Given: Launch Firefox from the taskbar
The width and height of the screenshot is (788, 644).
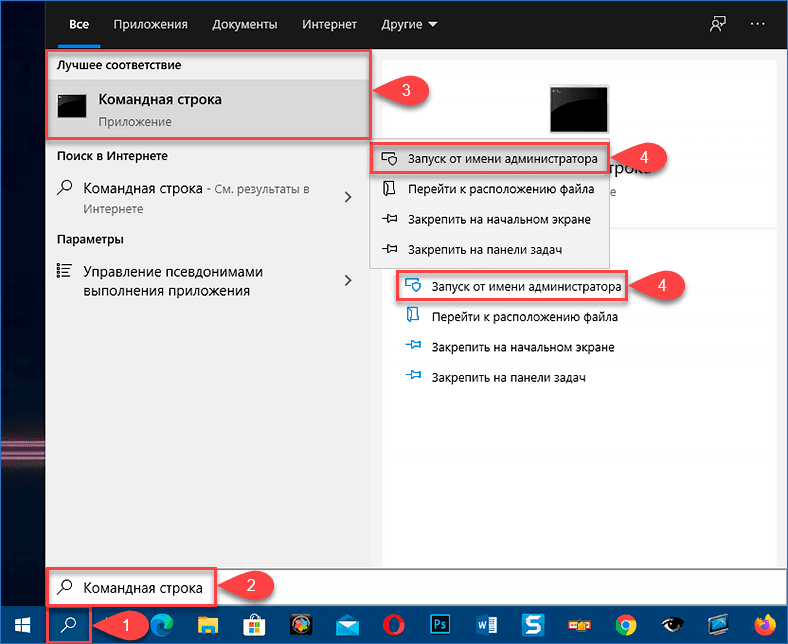Looking at the screenshot, I should tap(765, 625).
